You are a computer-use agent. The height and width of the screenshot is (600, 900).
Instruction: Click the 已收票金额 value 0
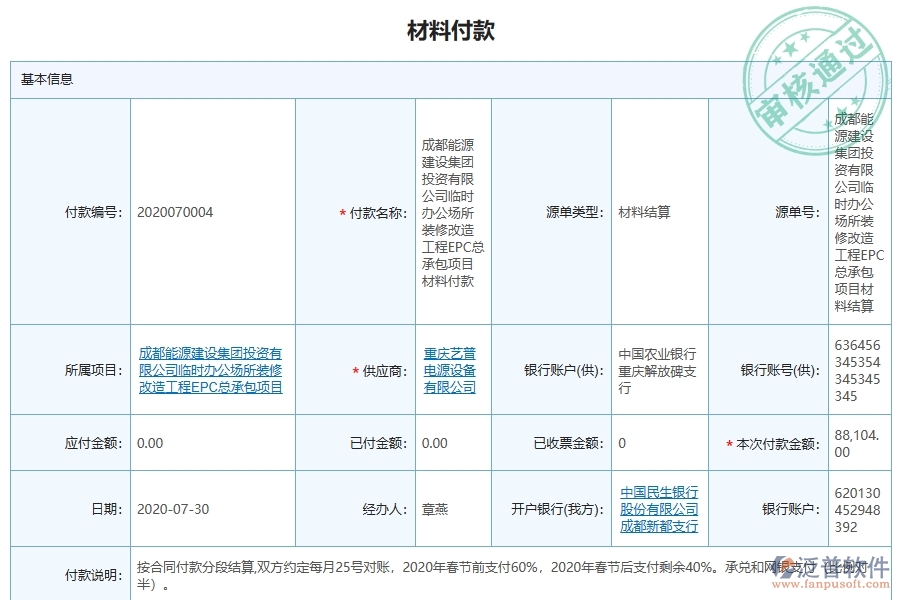click(x=622, y=444)
